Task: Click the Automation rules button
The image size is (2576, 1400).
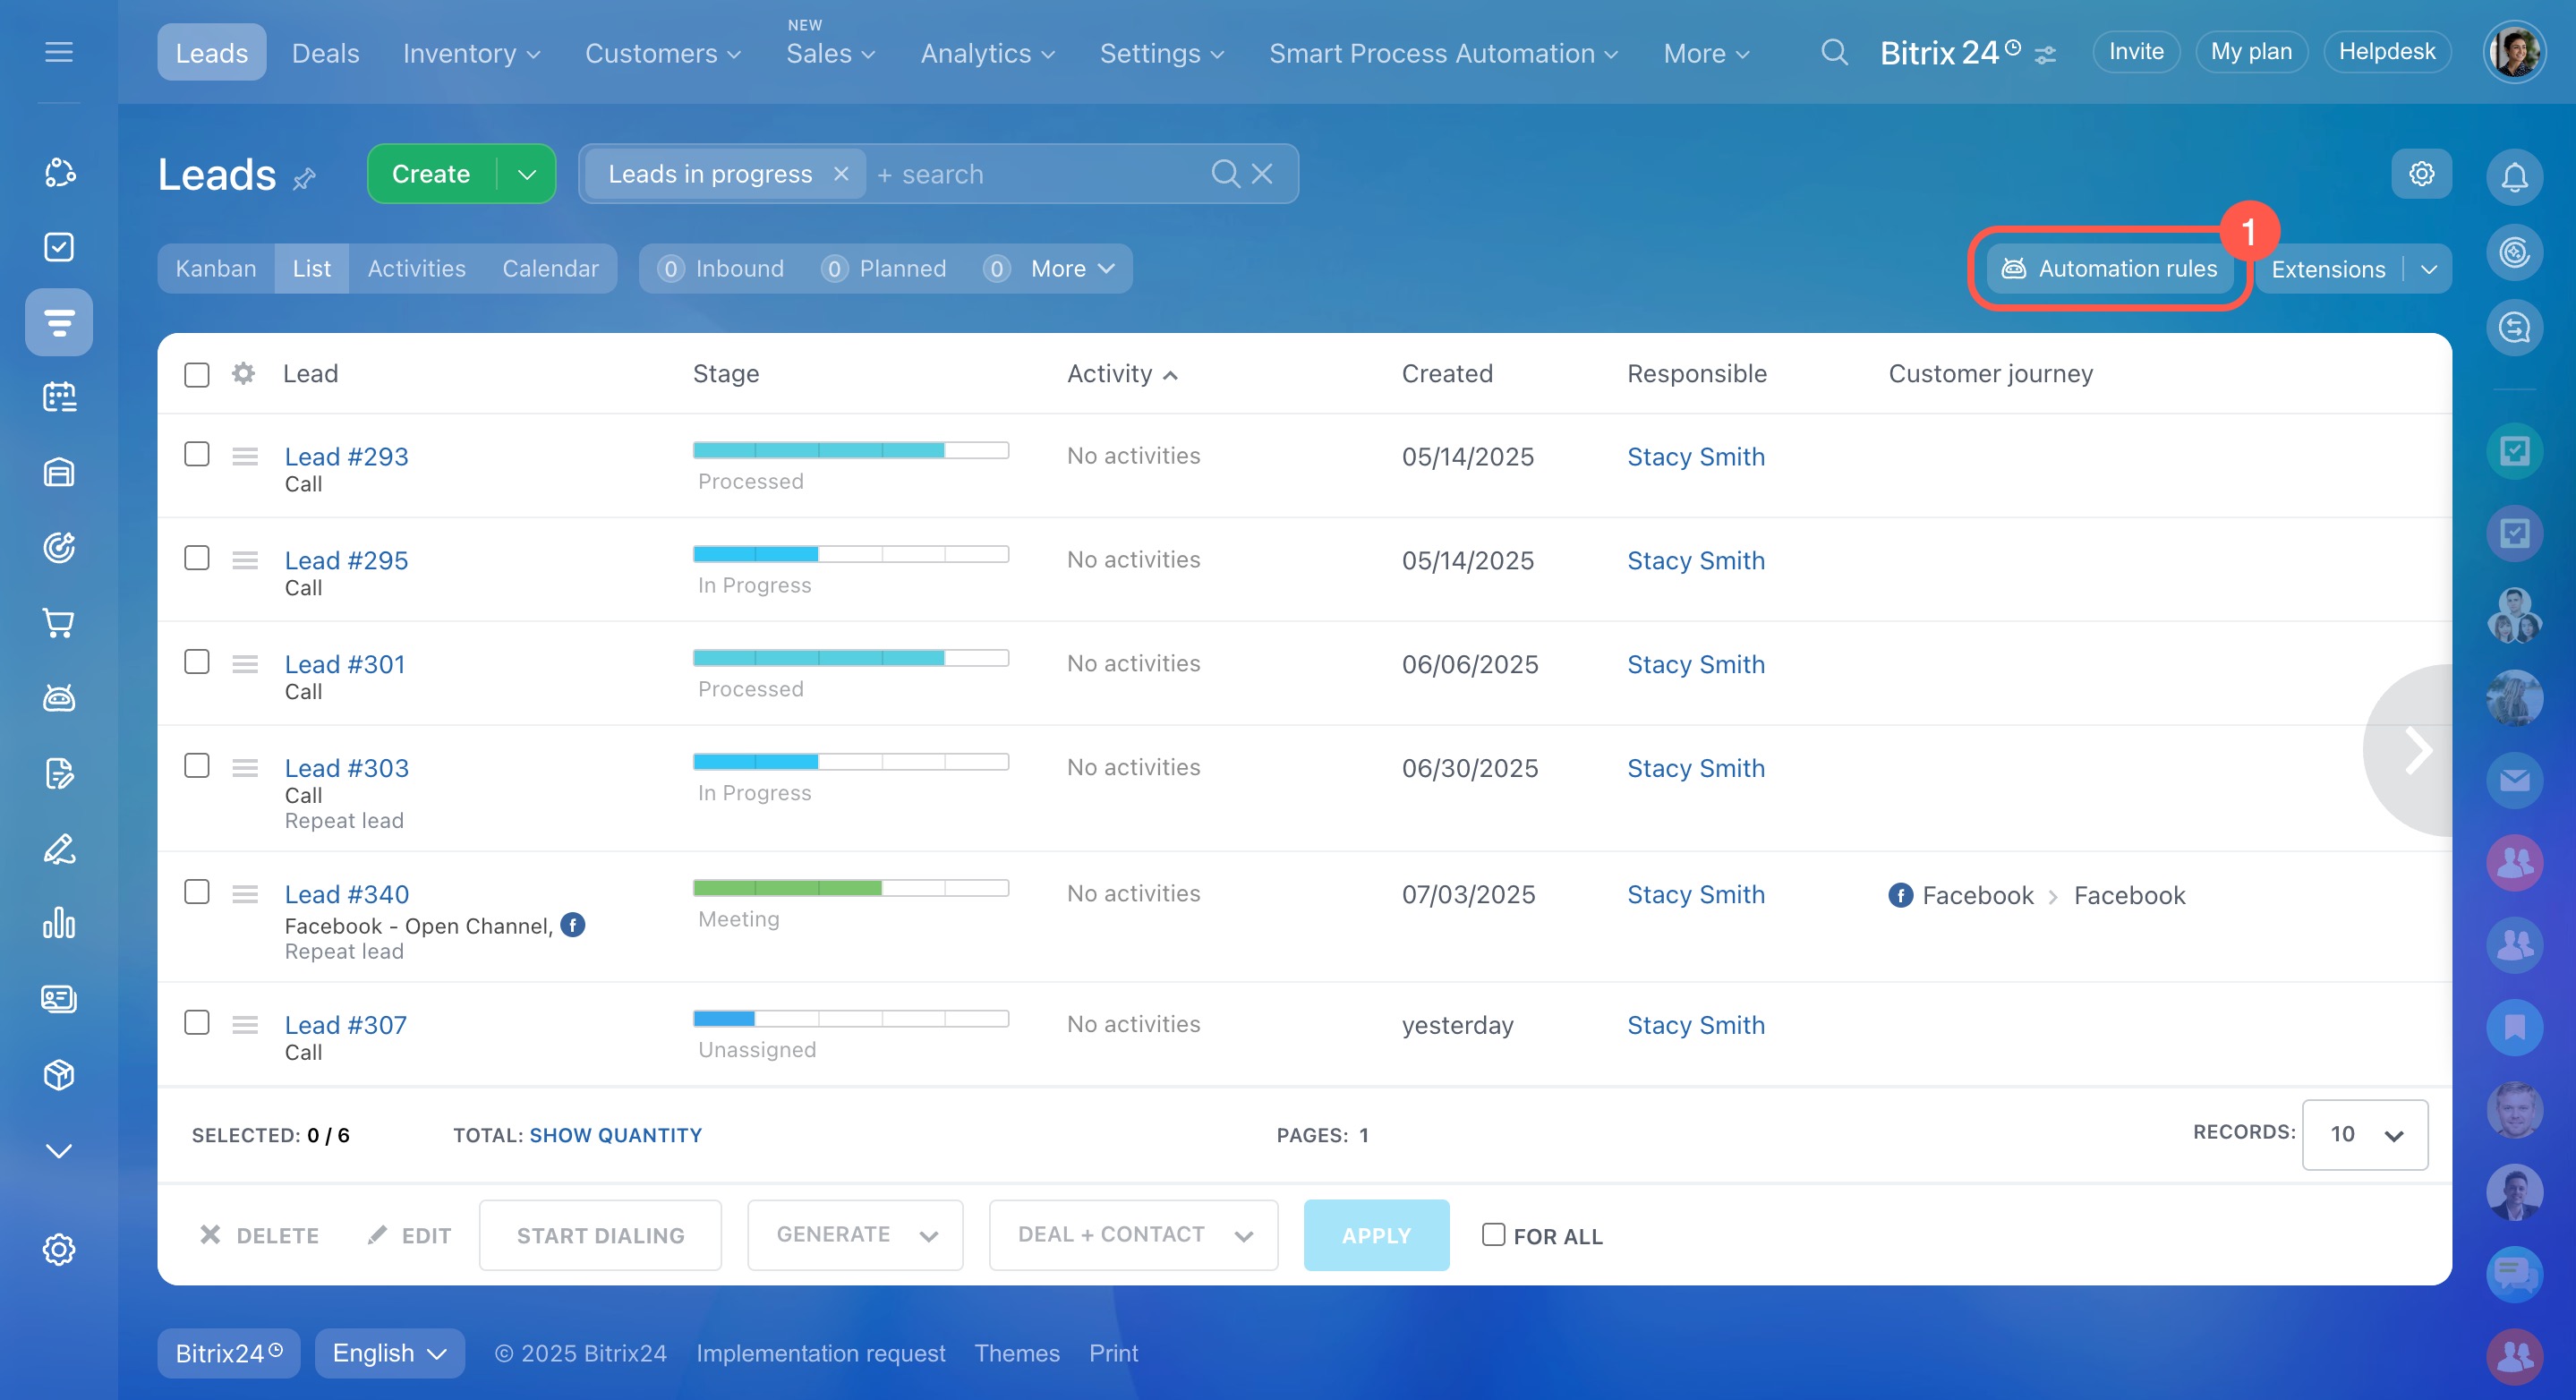Action: pos(2110,268)
